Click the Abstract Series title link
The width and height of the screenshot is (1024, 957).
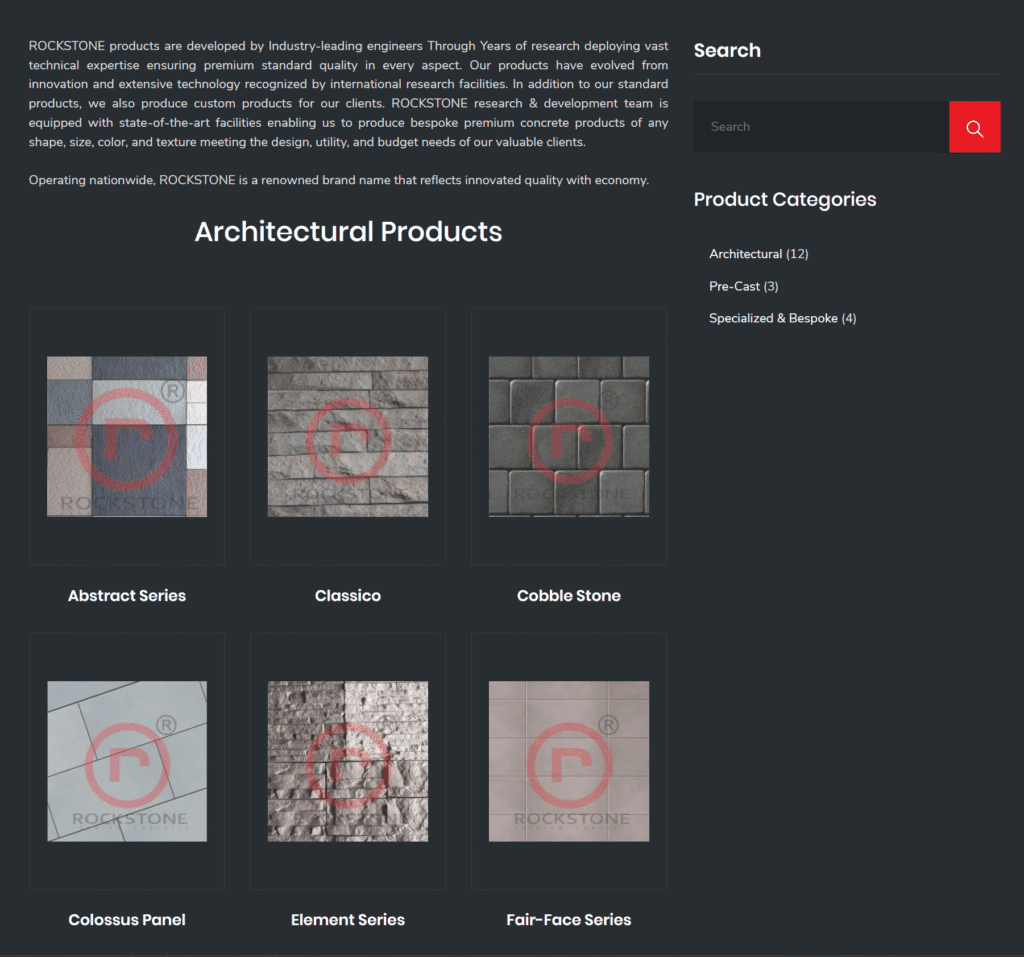(127, 595)
